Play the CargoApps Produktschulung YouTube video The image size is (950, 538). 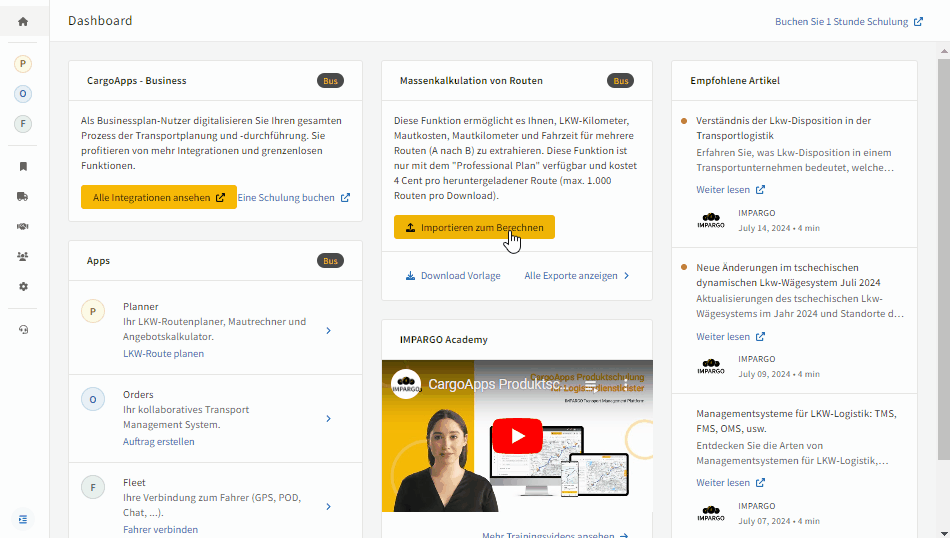(517, 436)
